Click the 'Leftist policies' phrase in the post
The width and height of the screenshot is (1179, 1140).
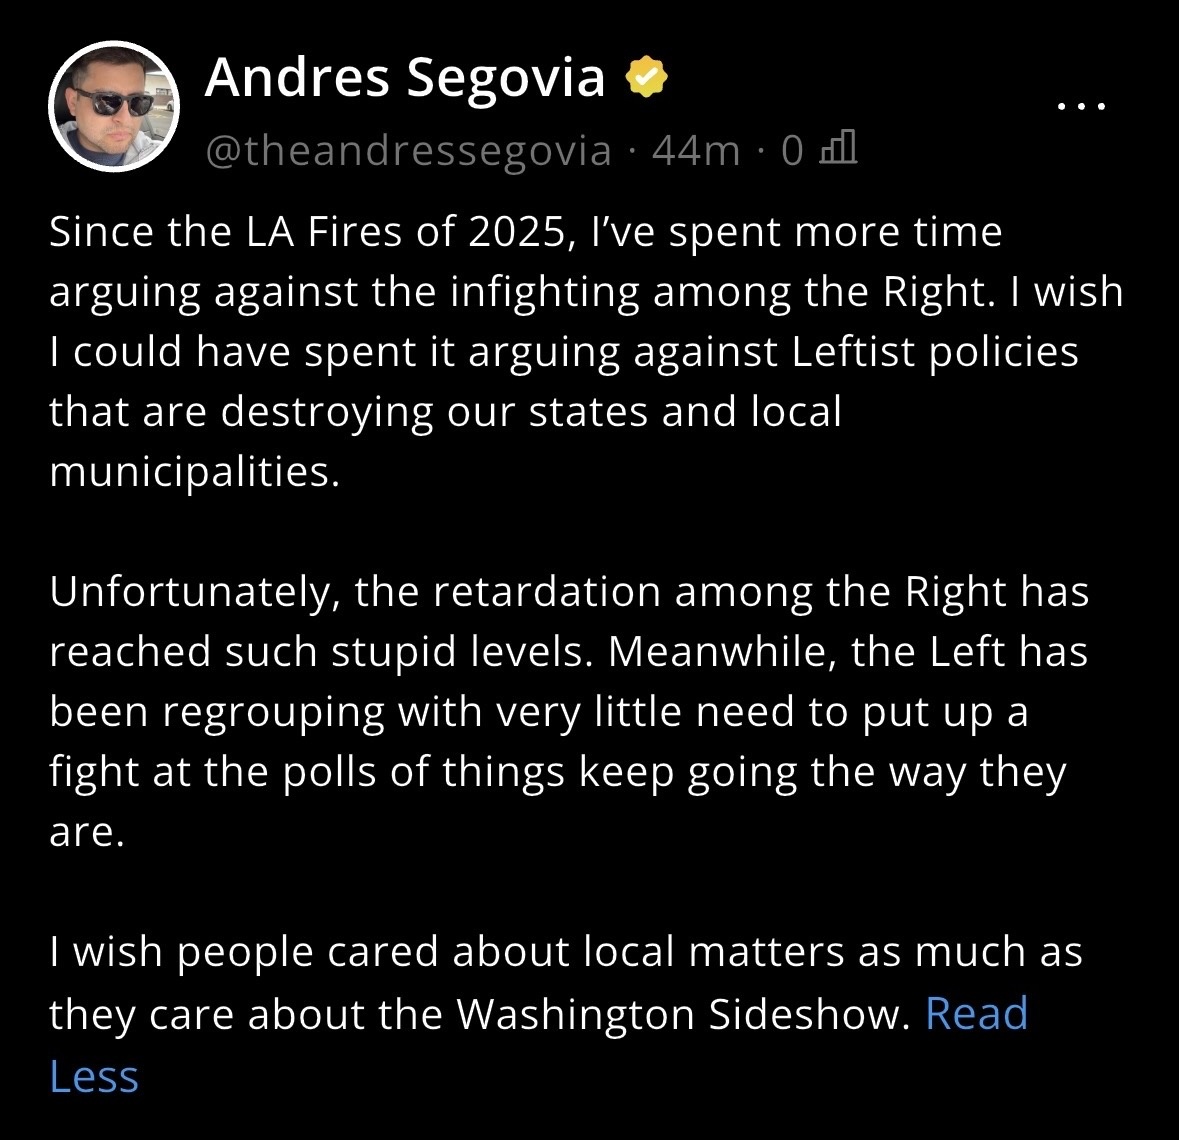pyautogui.click(x=935, y=352)
